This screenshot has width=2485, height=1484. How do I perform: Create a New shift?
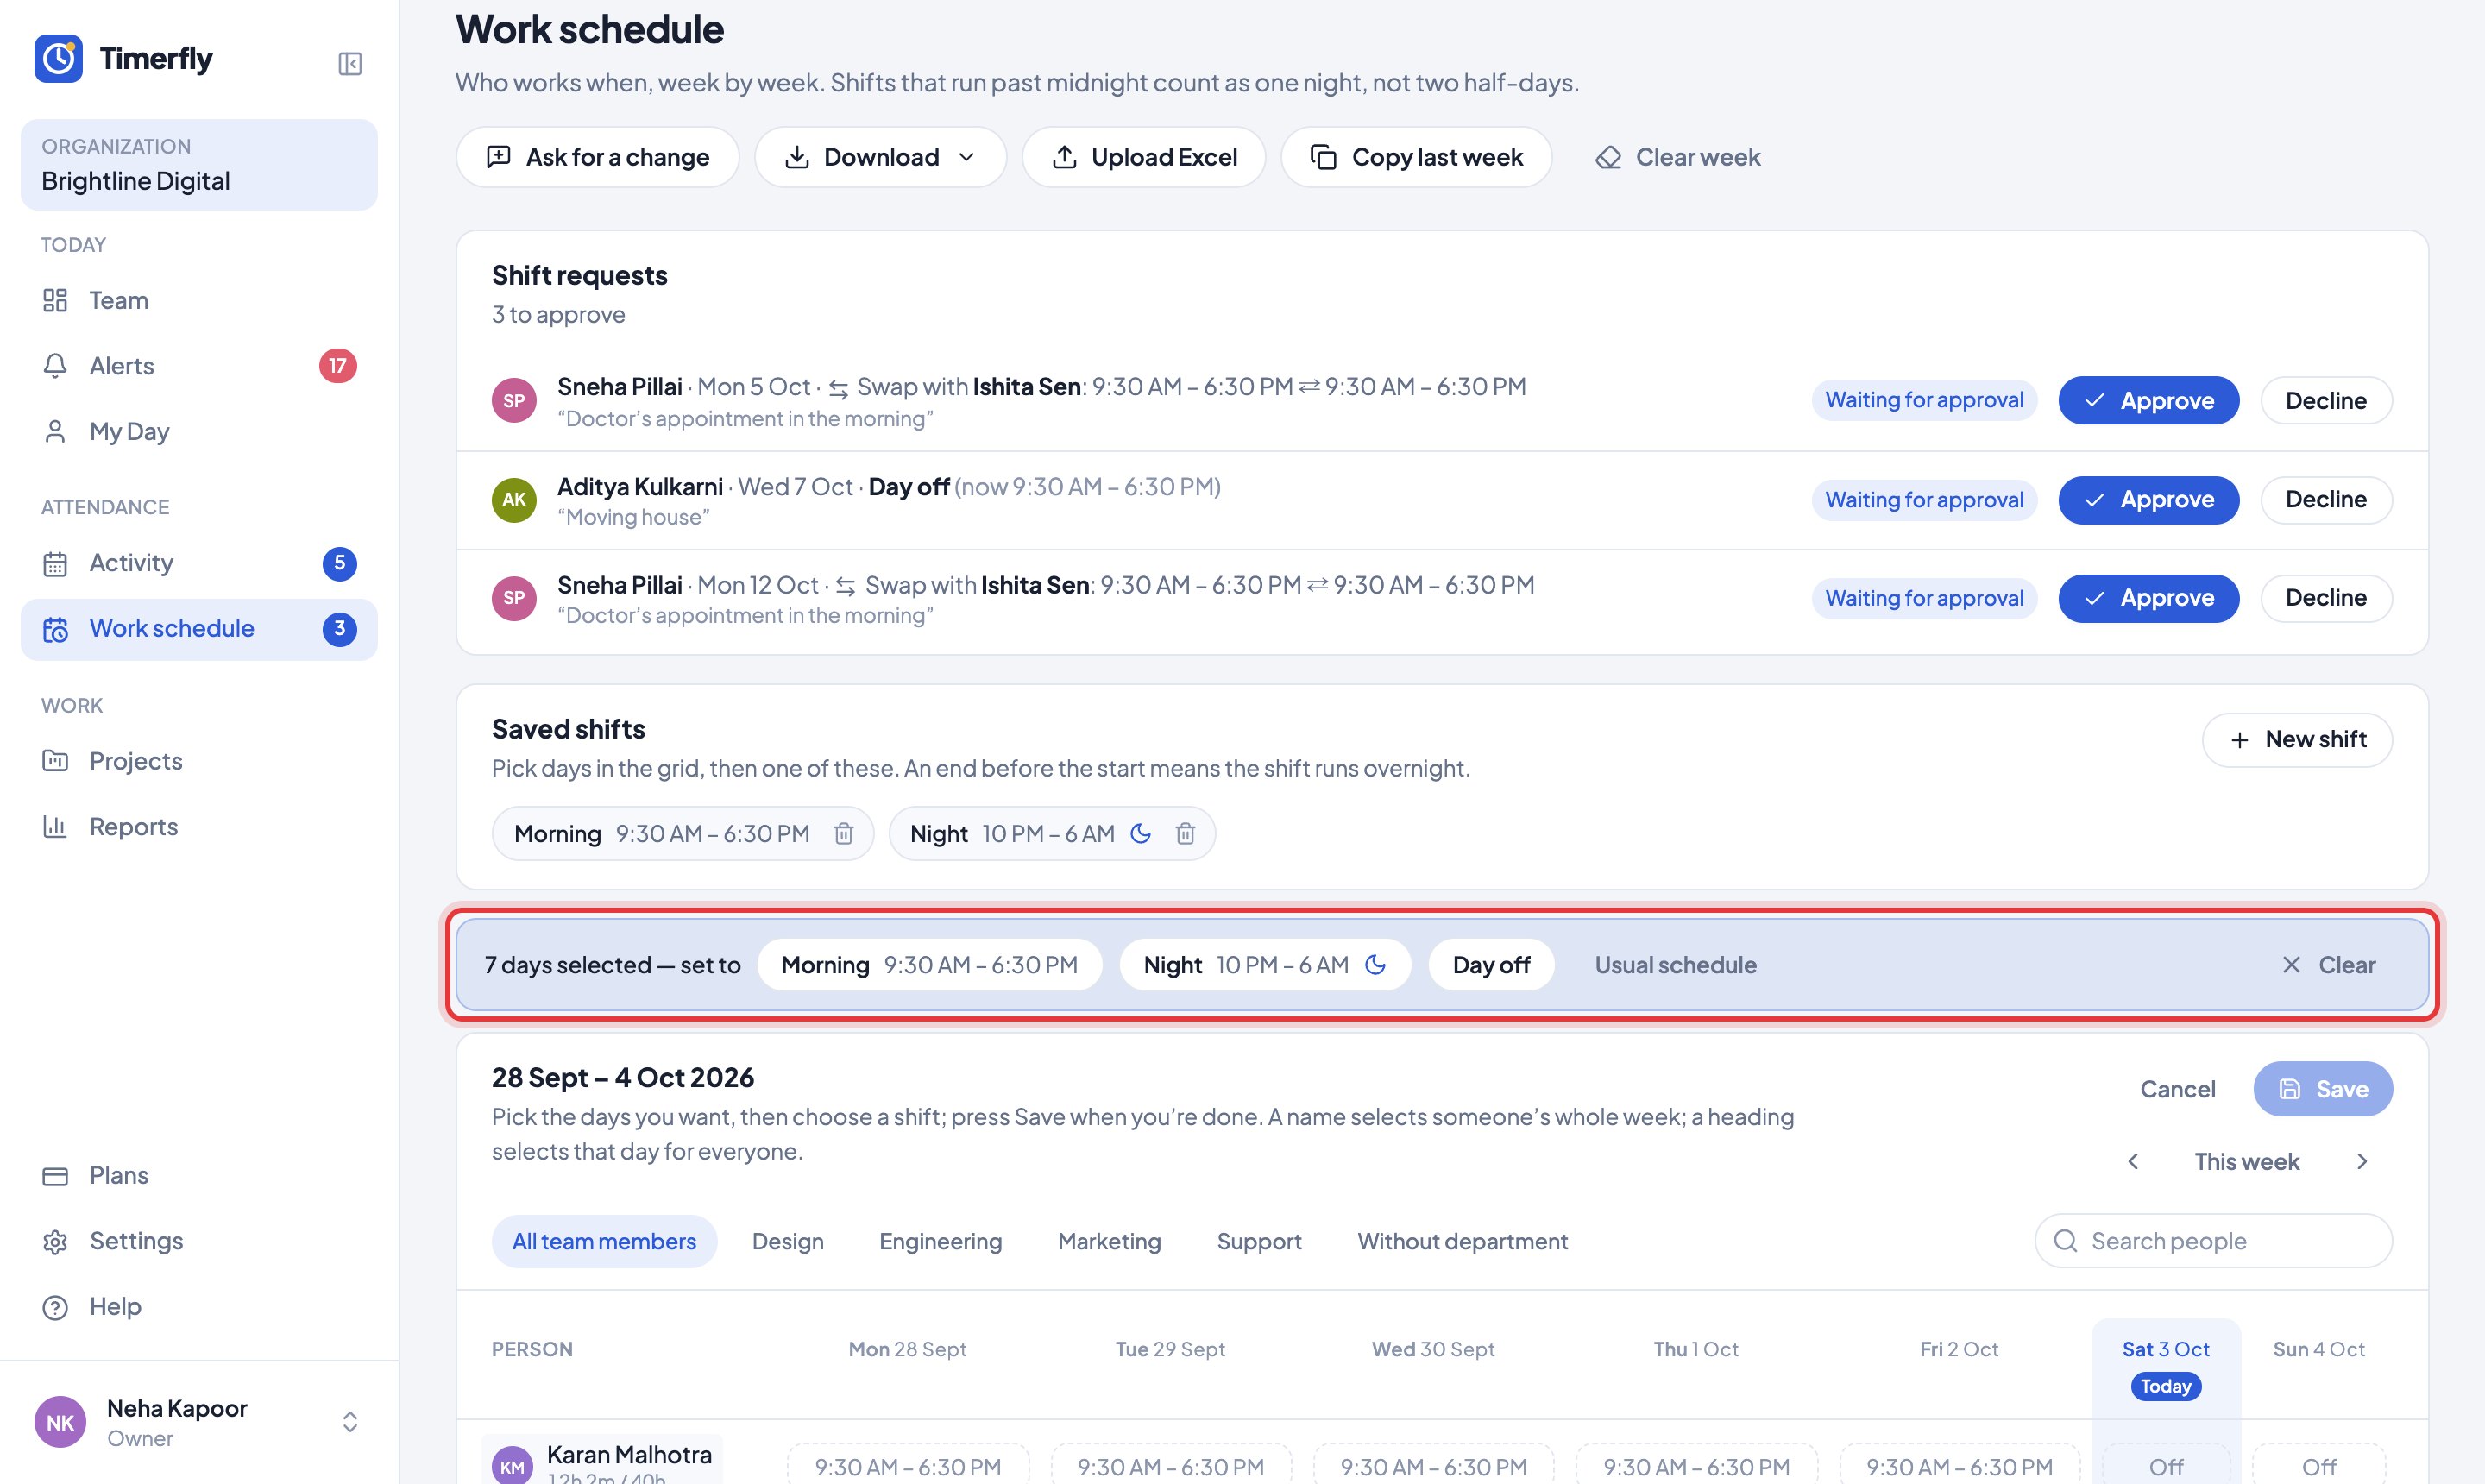pyautogui.click(x=2297, y=739)
